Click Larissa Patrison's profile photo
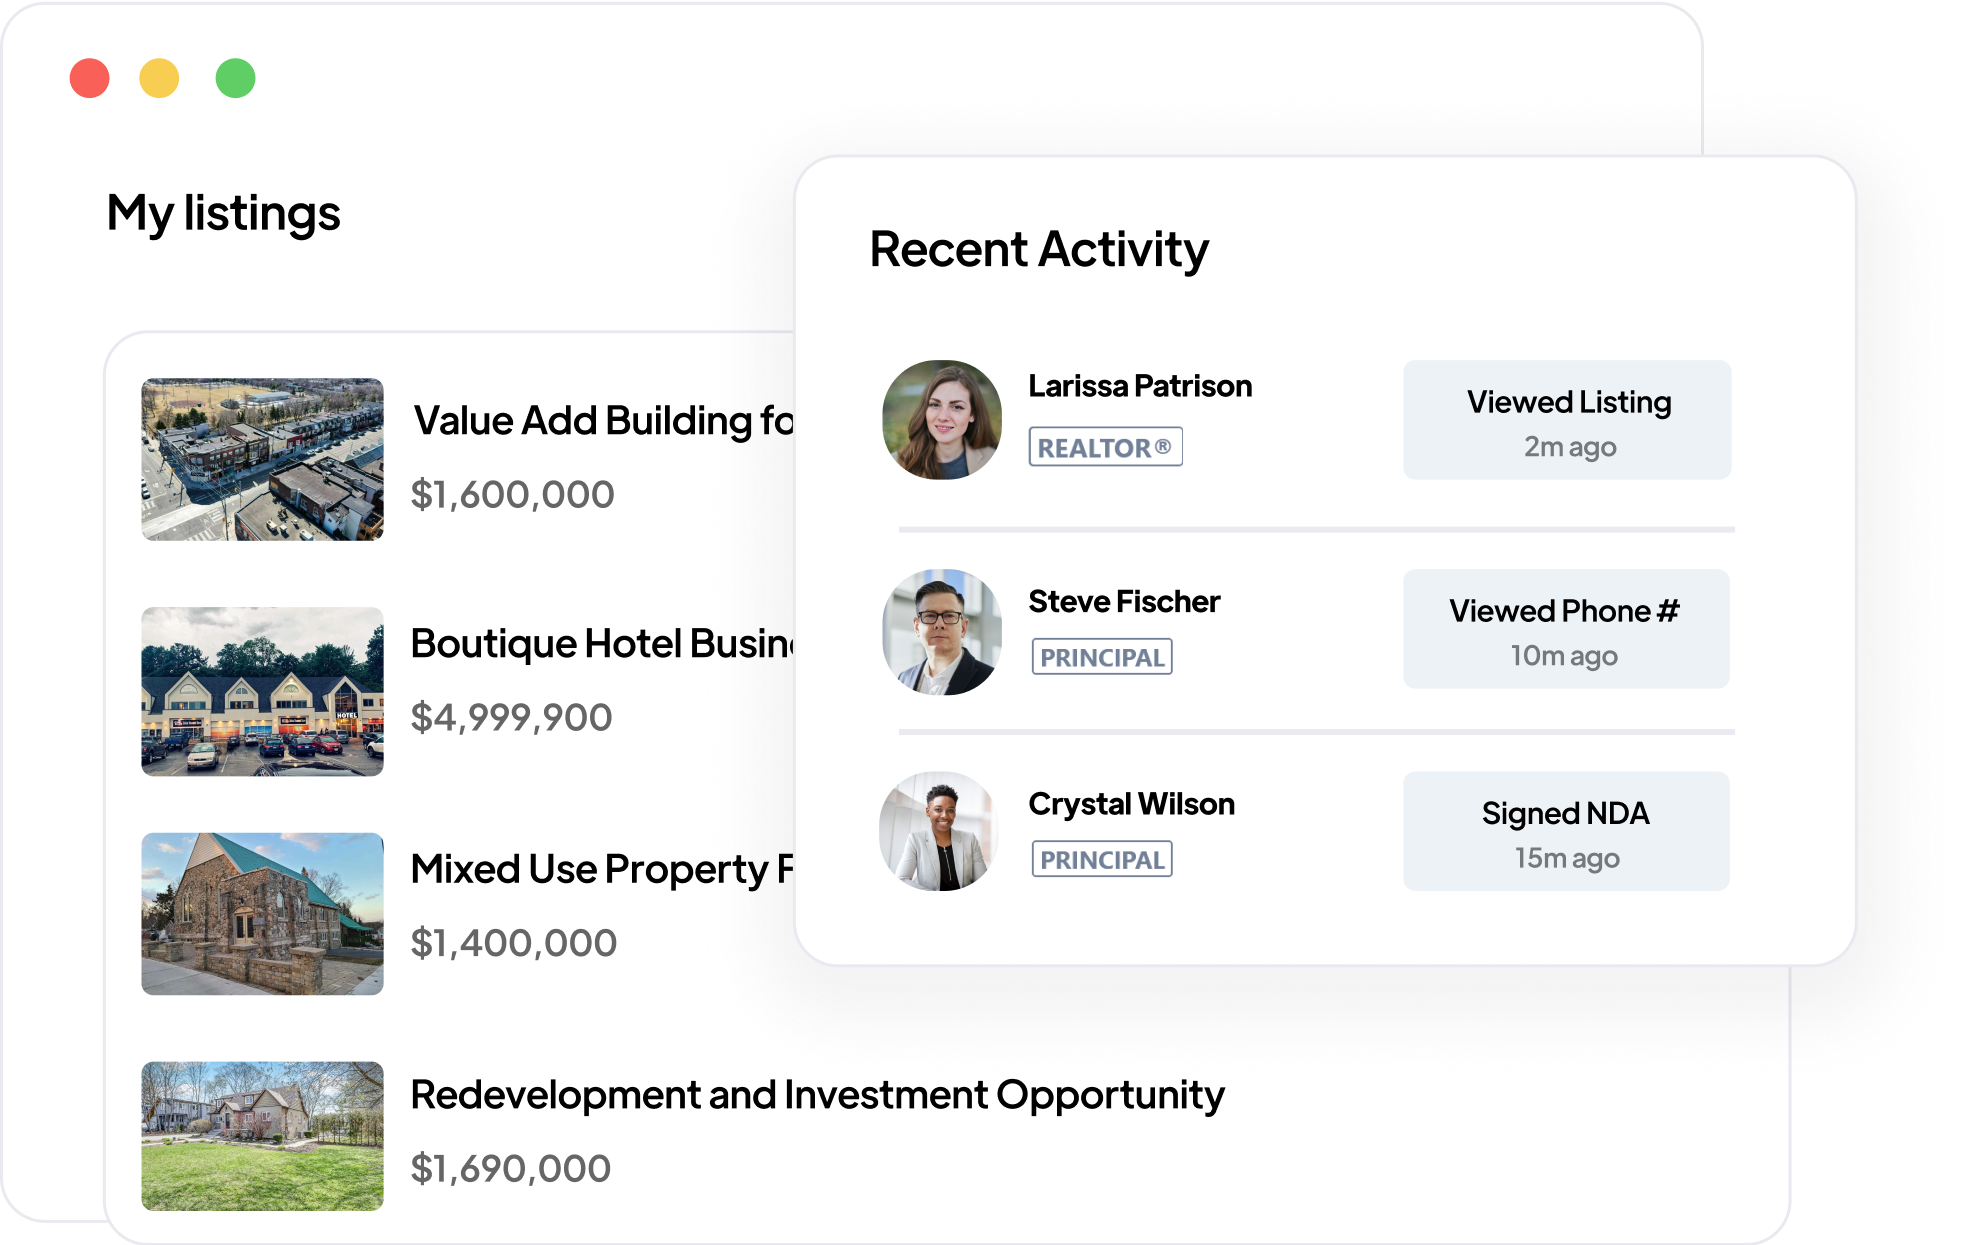Image resolution: width=1966 pixels, height=1245 pixels. pos(941,420)
